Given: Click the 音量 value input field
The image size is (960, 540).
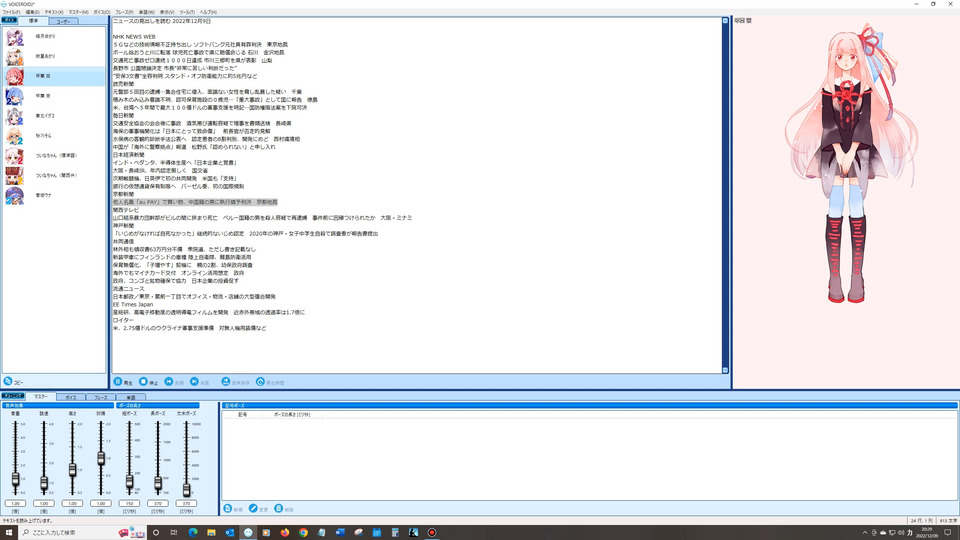Looking at the screenshot, I should pos(15,503).
